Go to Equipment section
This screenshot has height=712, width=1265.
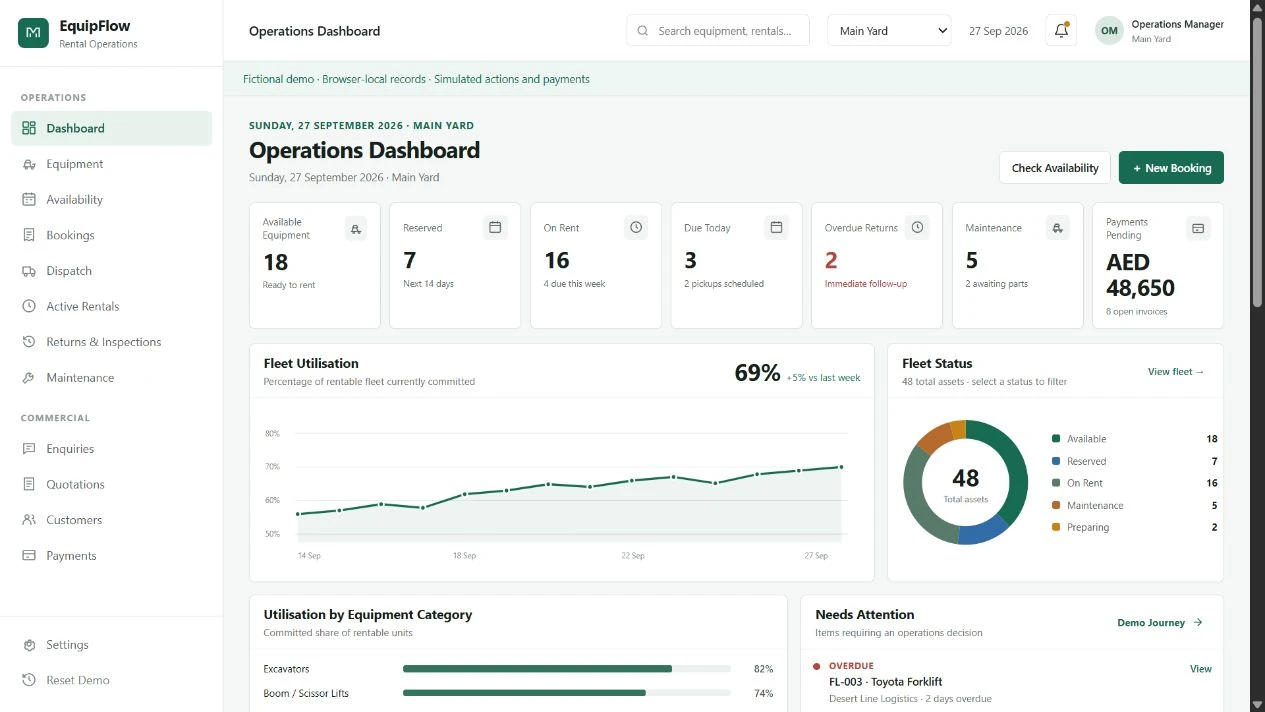point(112,164)
